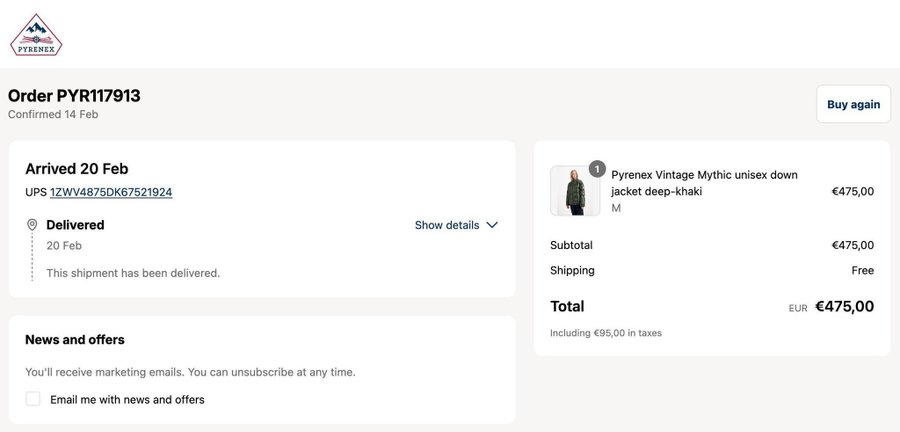This screenshot has width=900, height=432.
Task: Click the 'Show details' text
Action: 446,225
